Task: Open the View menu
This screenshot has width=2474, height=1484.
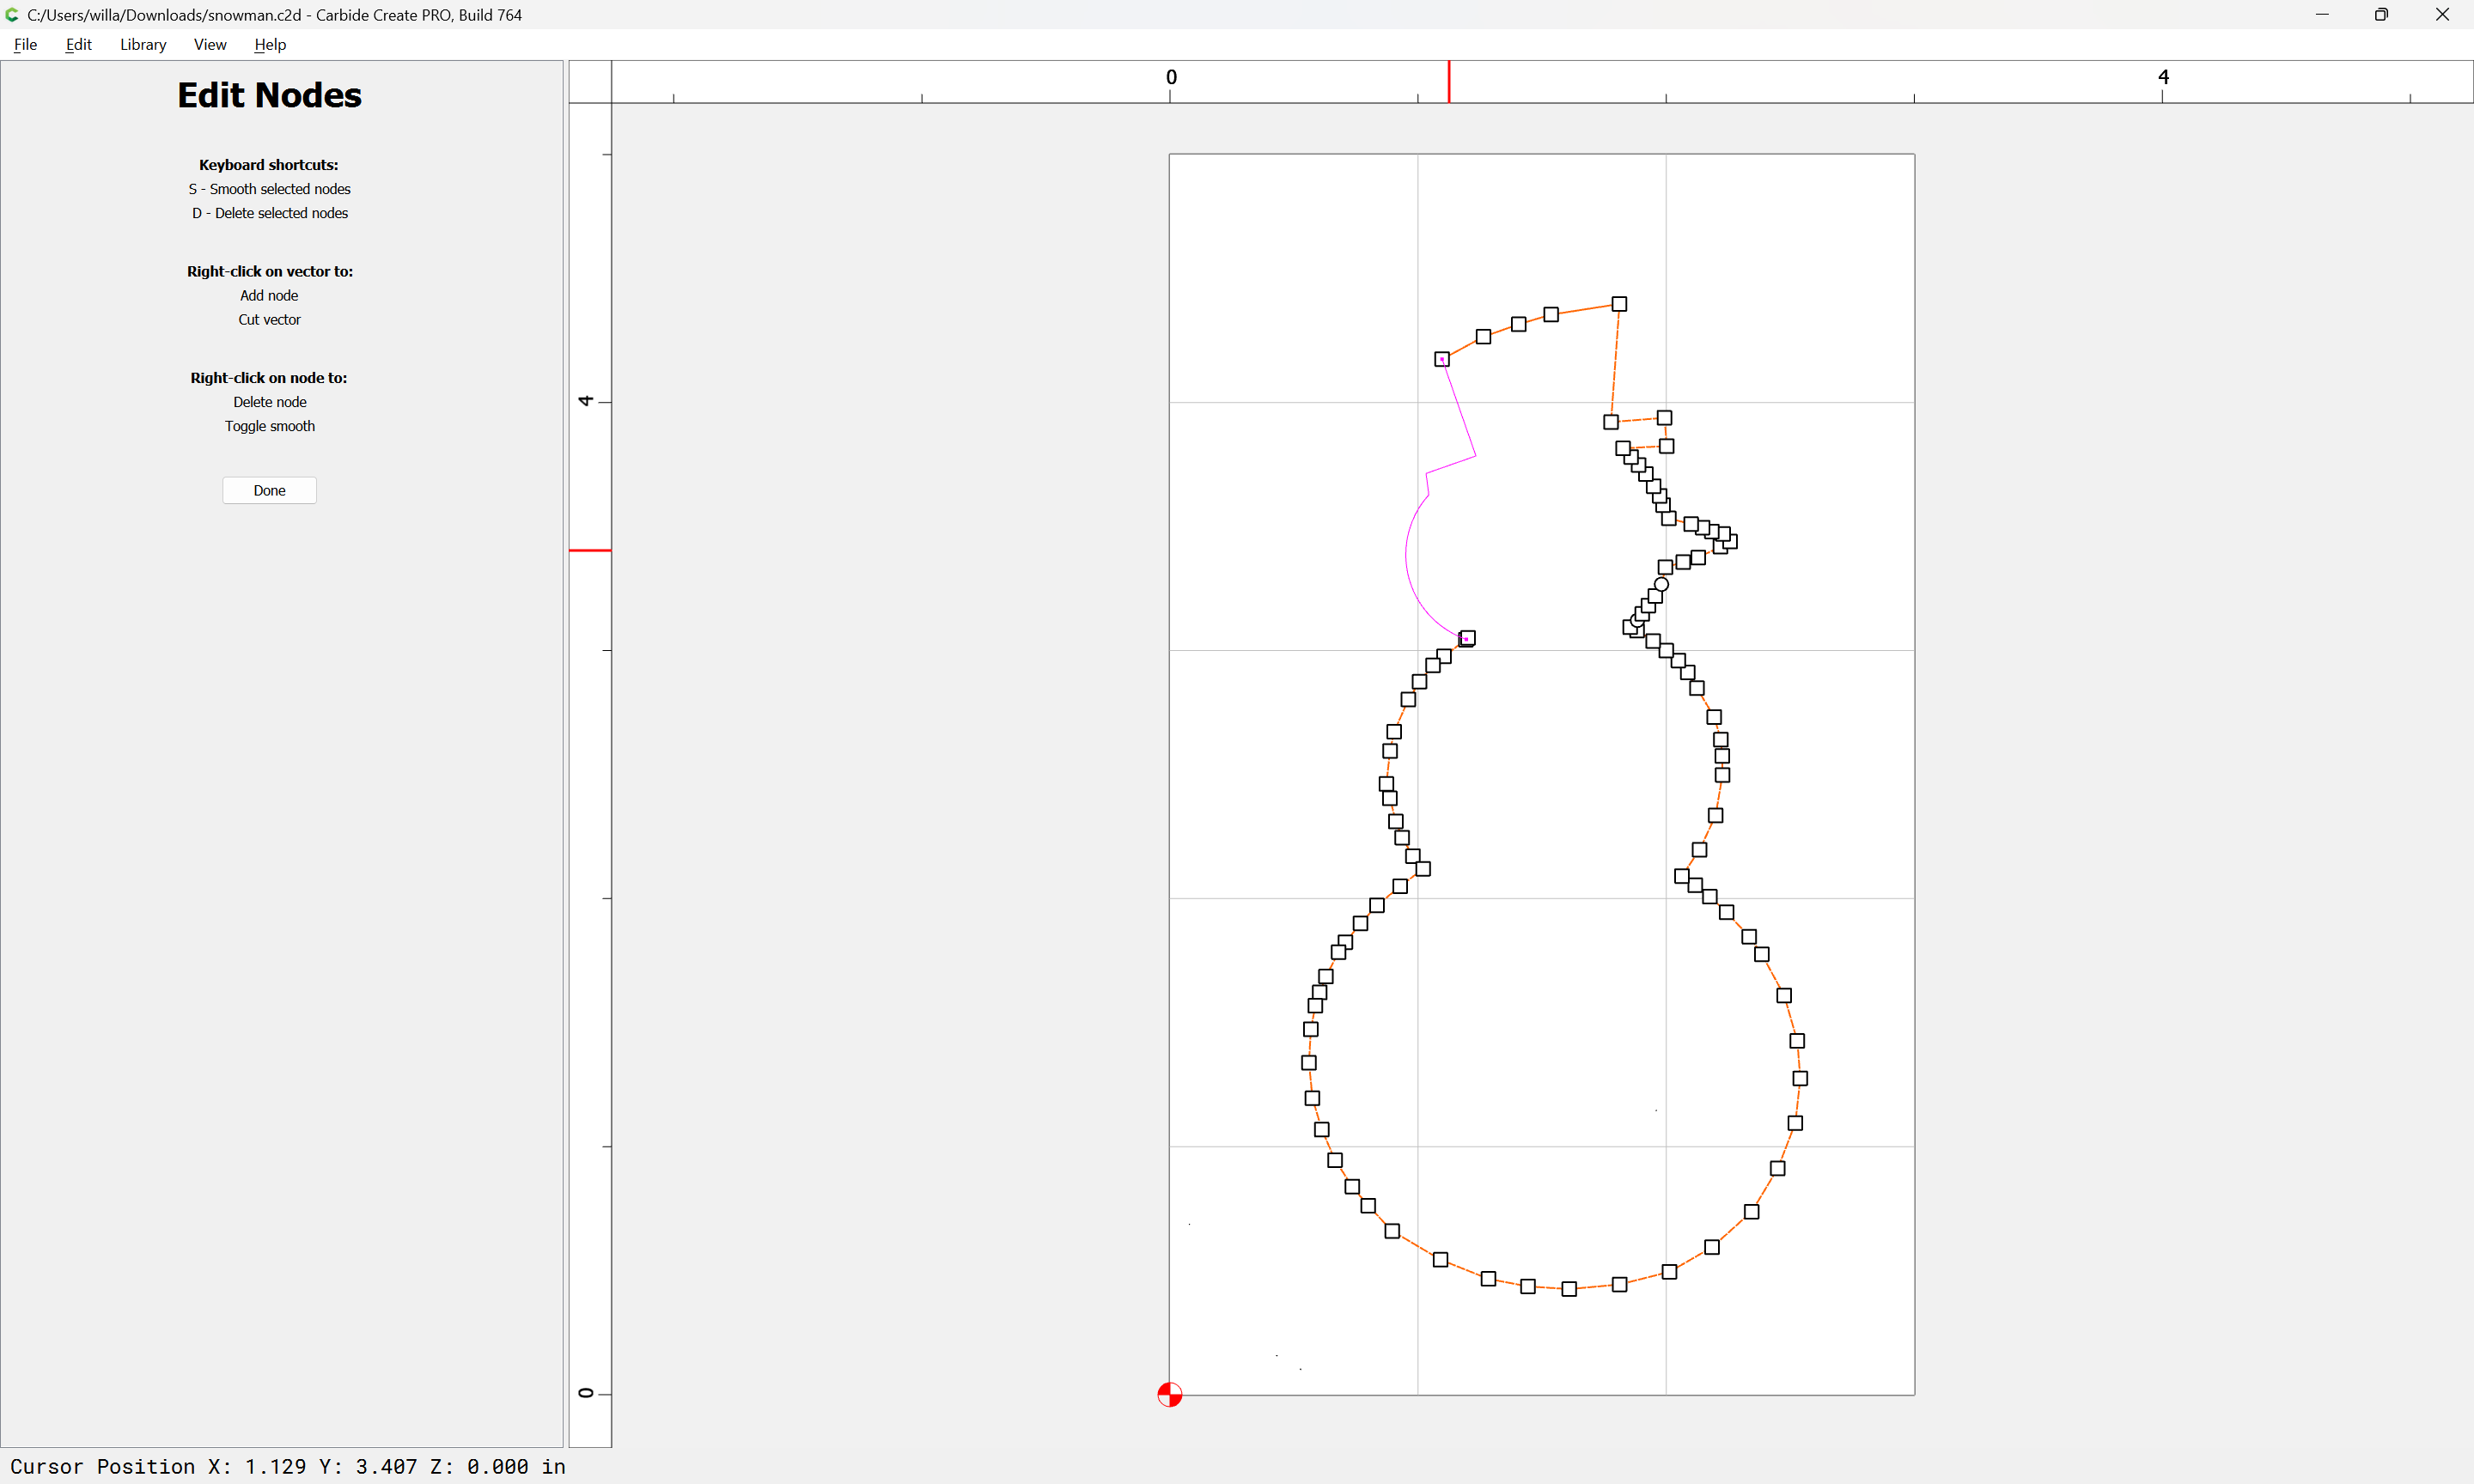Action: (209, 44)
